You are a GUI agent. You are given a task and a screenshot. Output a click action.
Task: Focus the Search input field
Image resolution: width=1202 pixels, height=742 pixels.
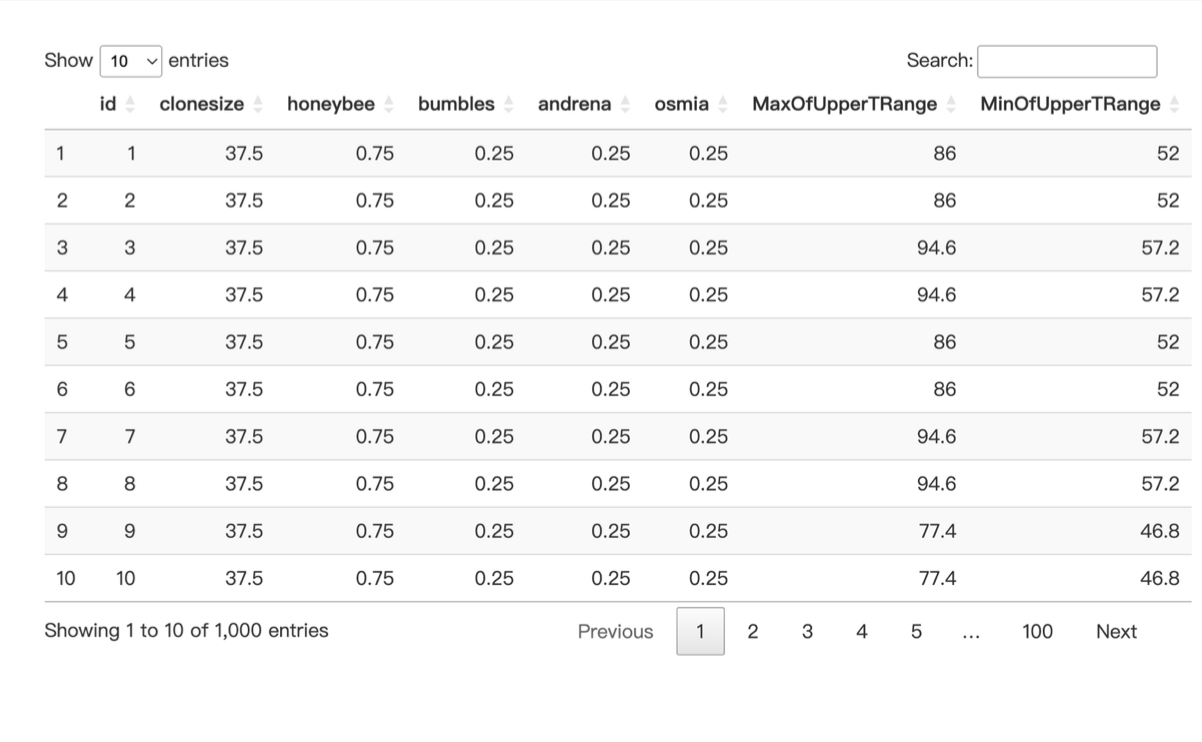coord(1067,61)
